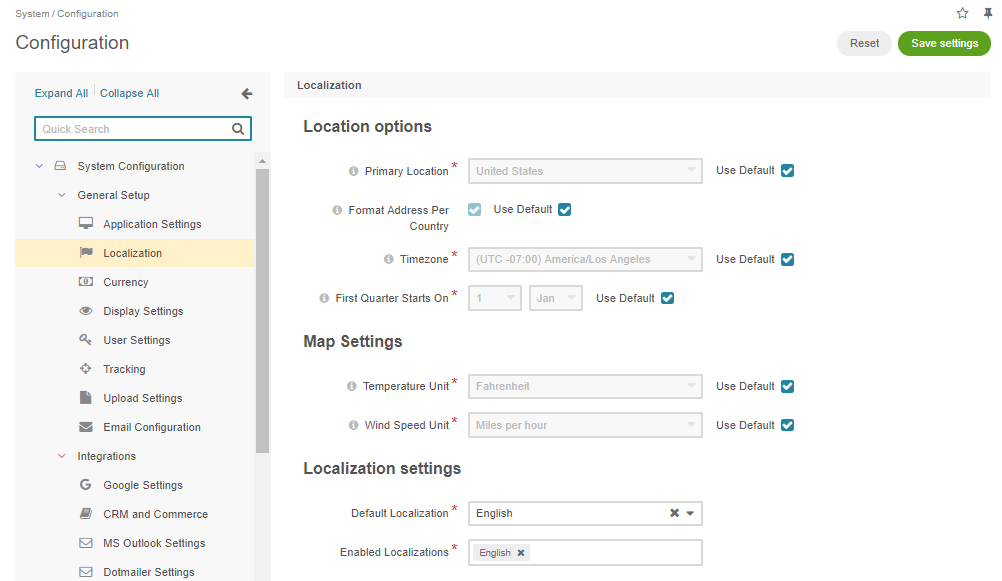
Task: Uncheck Use Default for Wind Speed Unit
Action: (x=787, y=425)
